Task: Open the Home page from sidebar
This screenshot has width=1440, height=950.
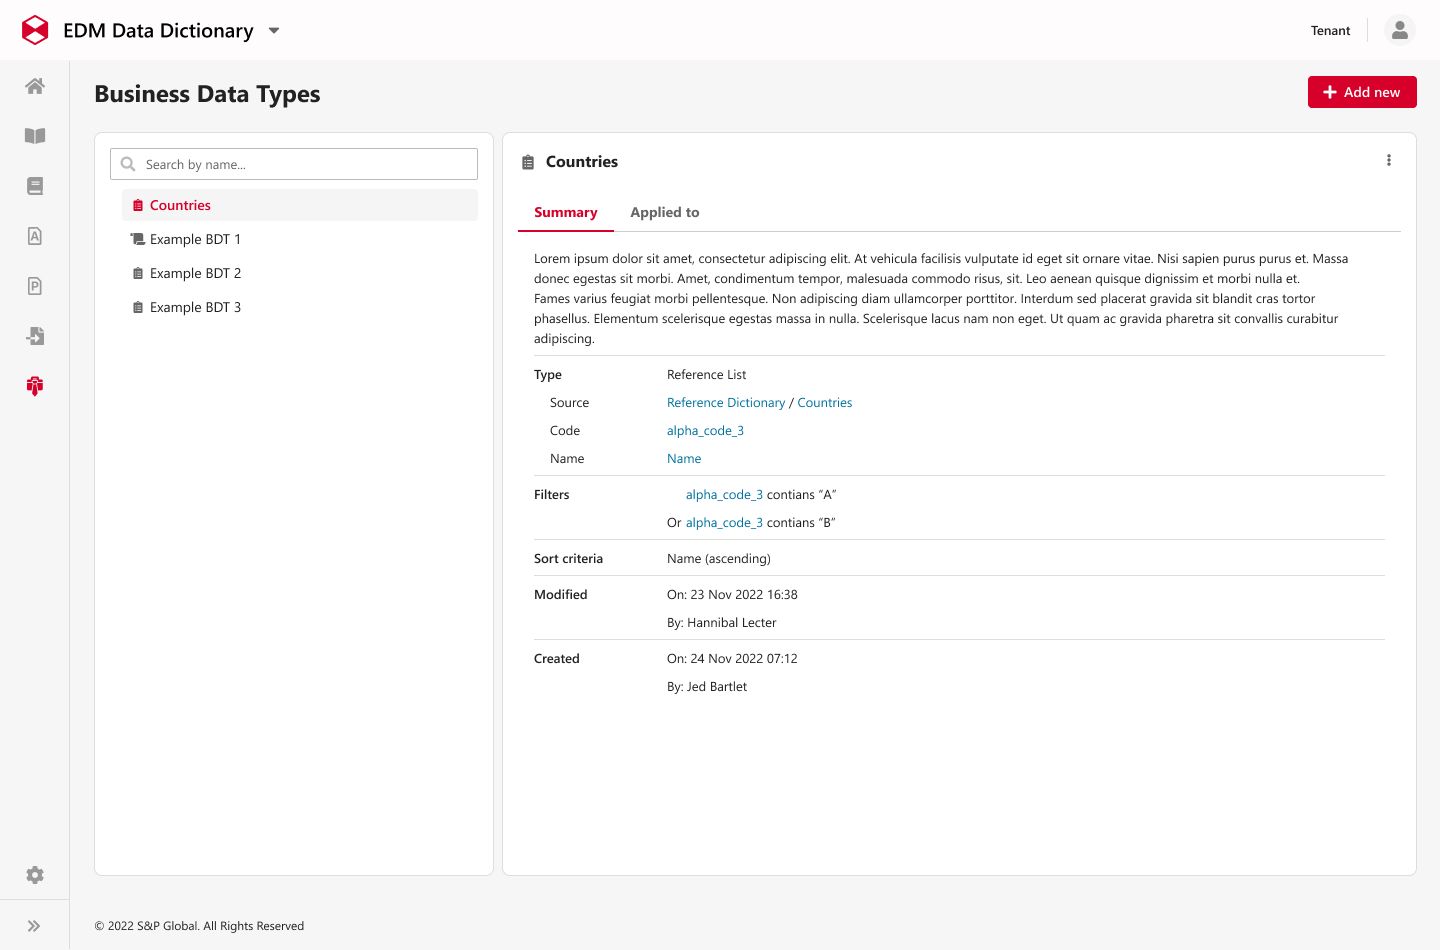Action: (x=35, y=86)
